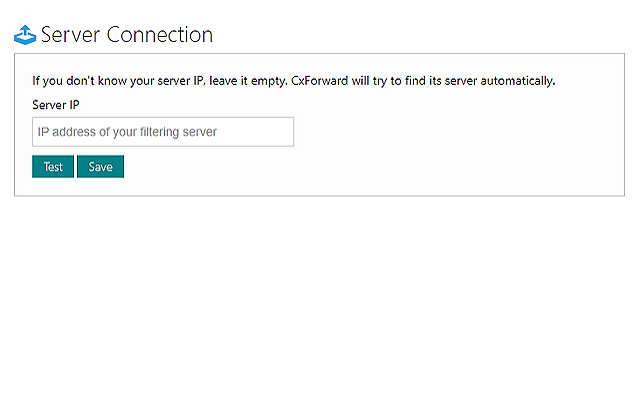This screenshot has height=400, width=640.
Task: Click the instruction sentence about leaving IP empty
Action: 293,80
